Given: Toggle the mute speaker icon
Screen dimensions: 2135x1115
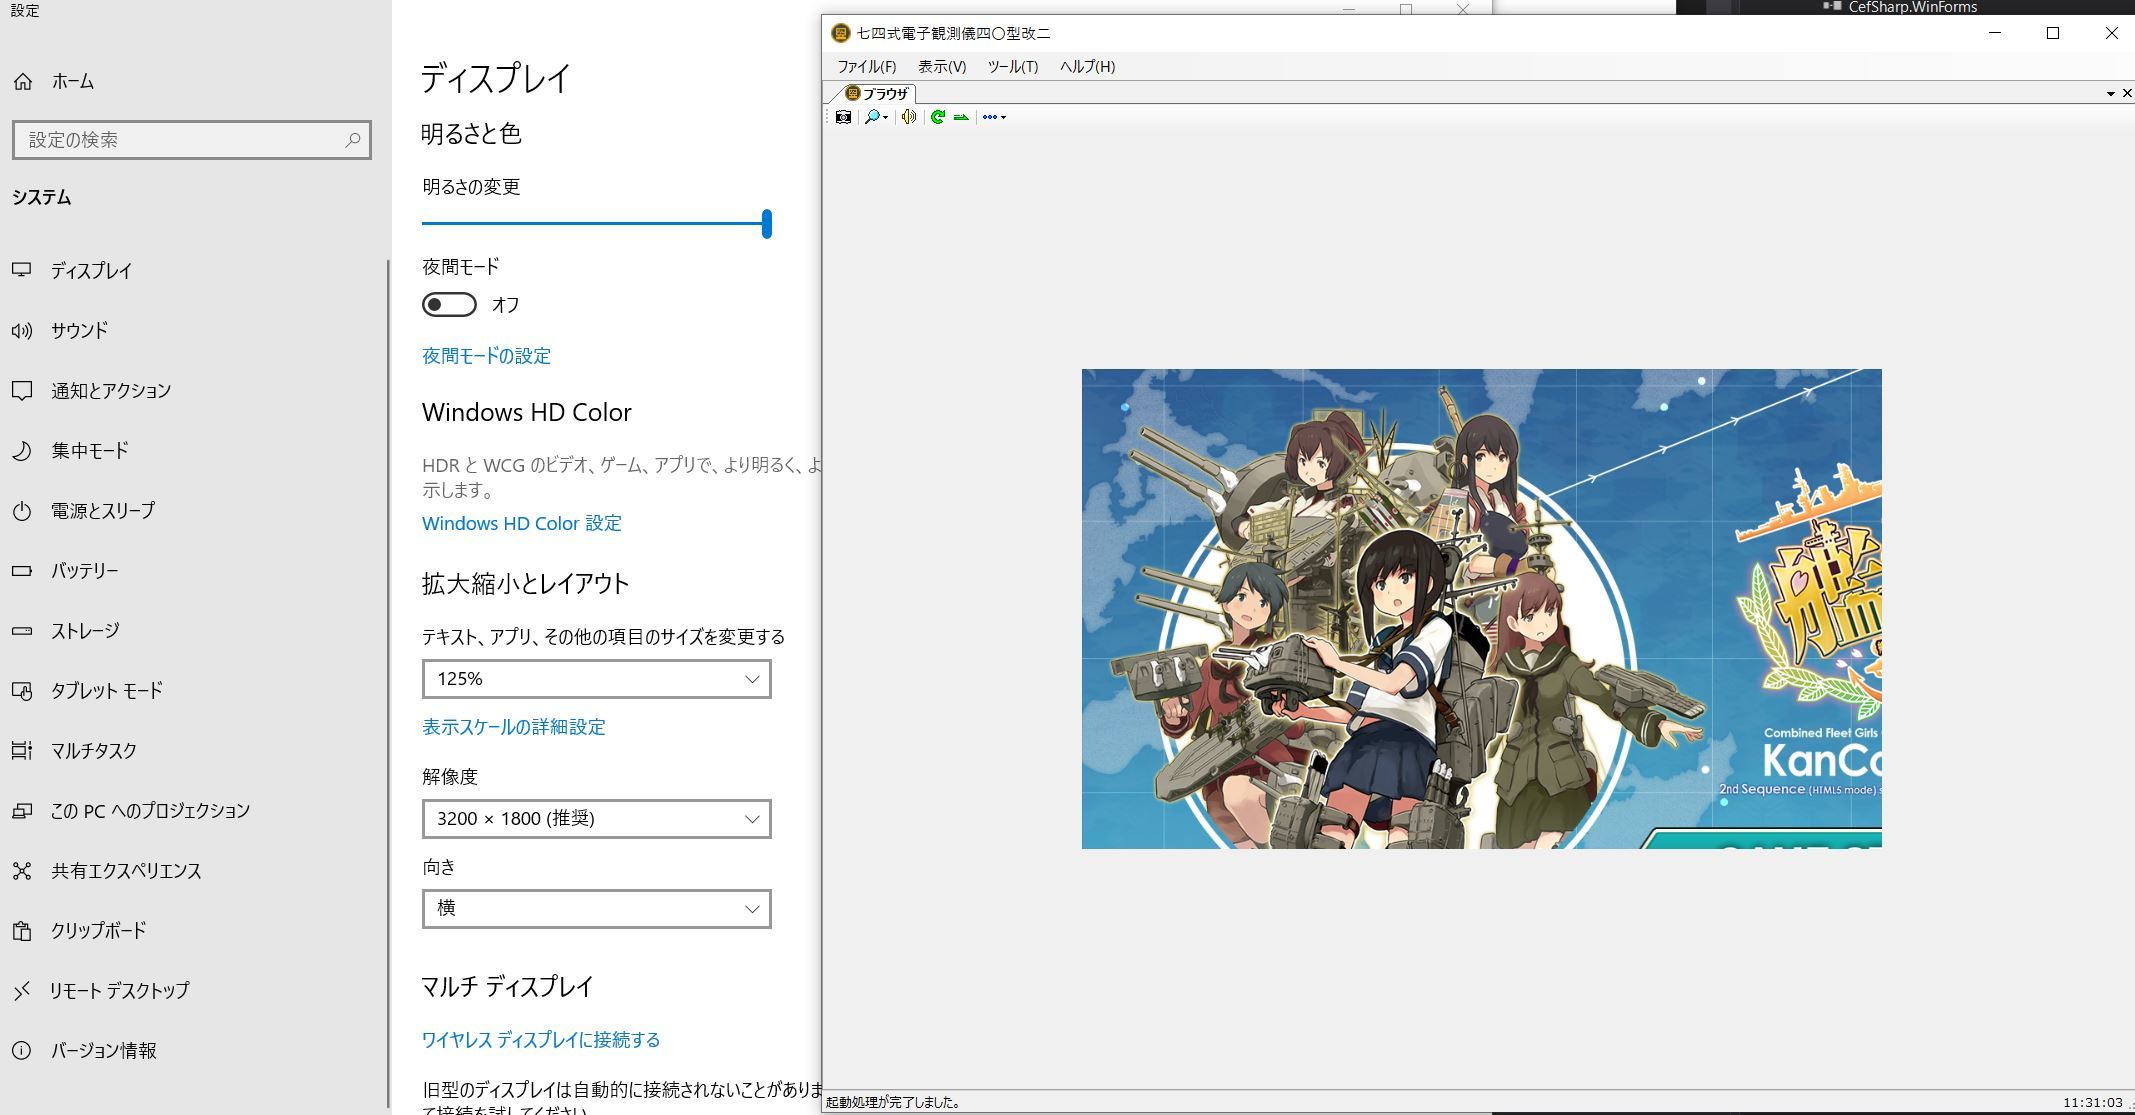Looking at the screenshot, I should click(x=908, y=117).
